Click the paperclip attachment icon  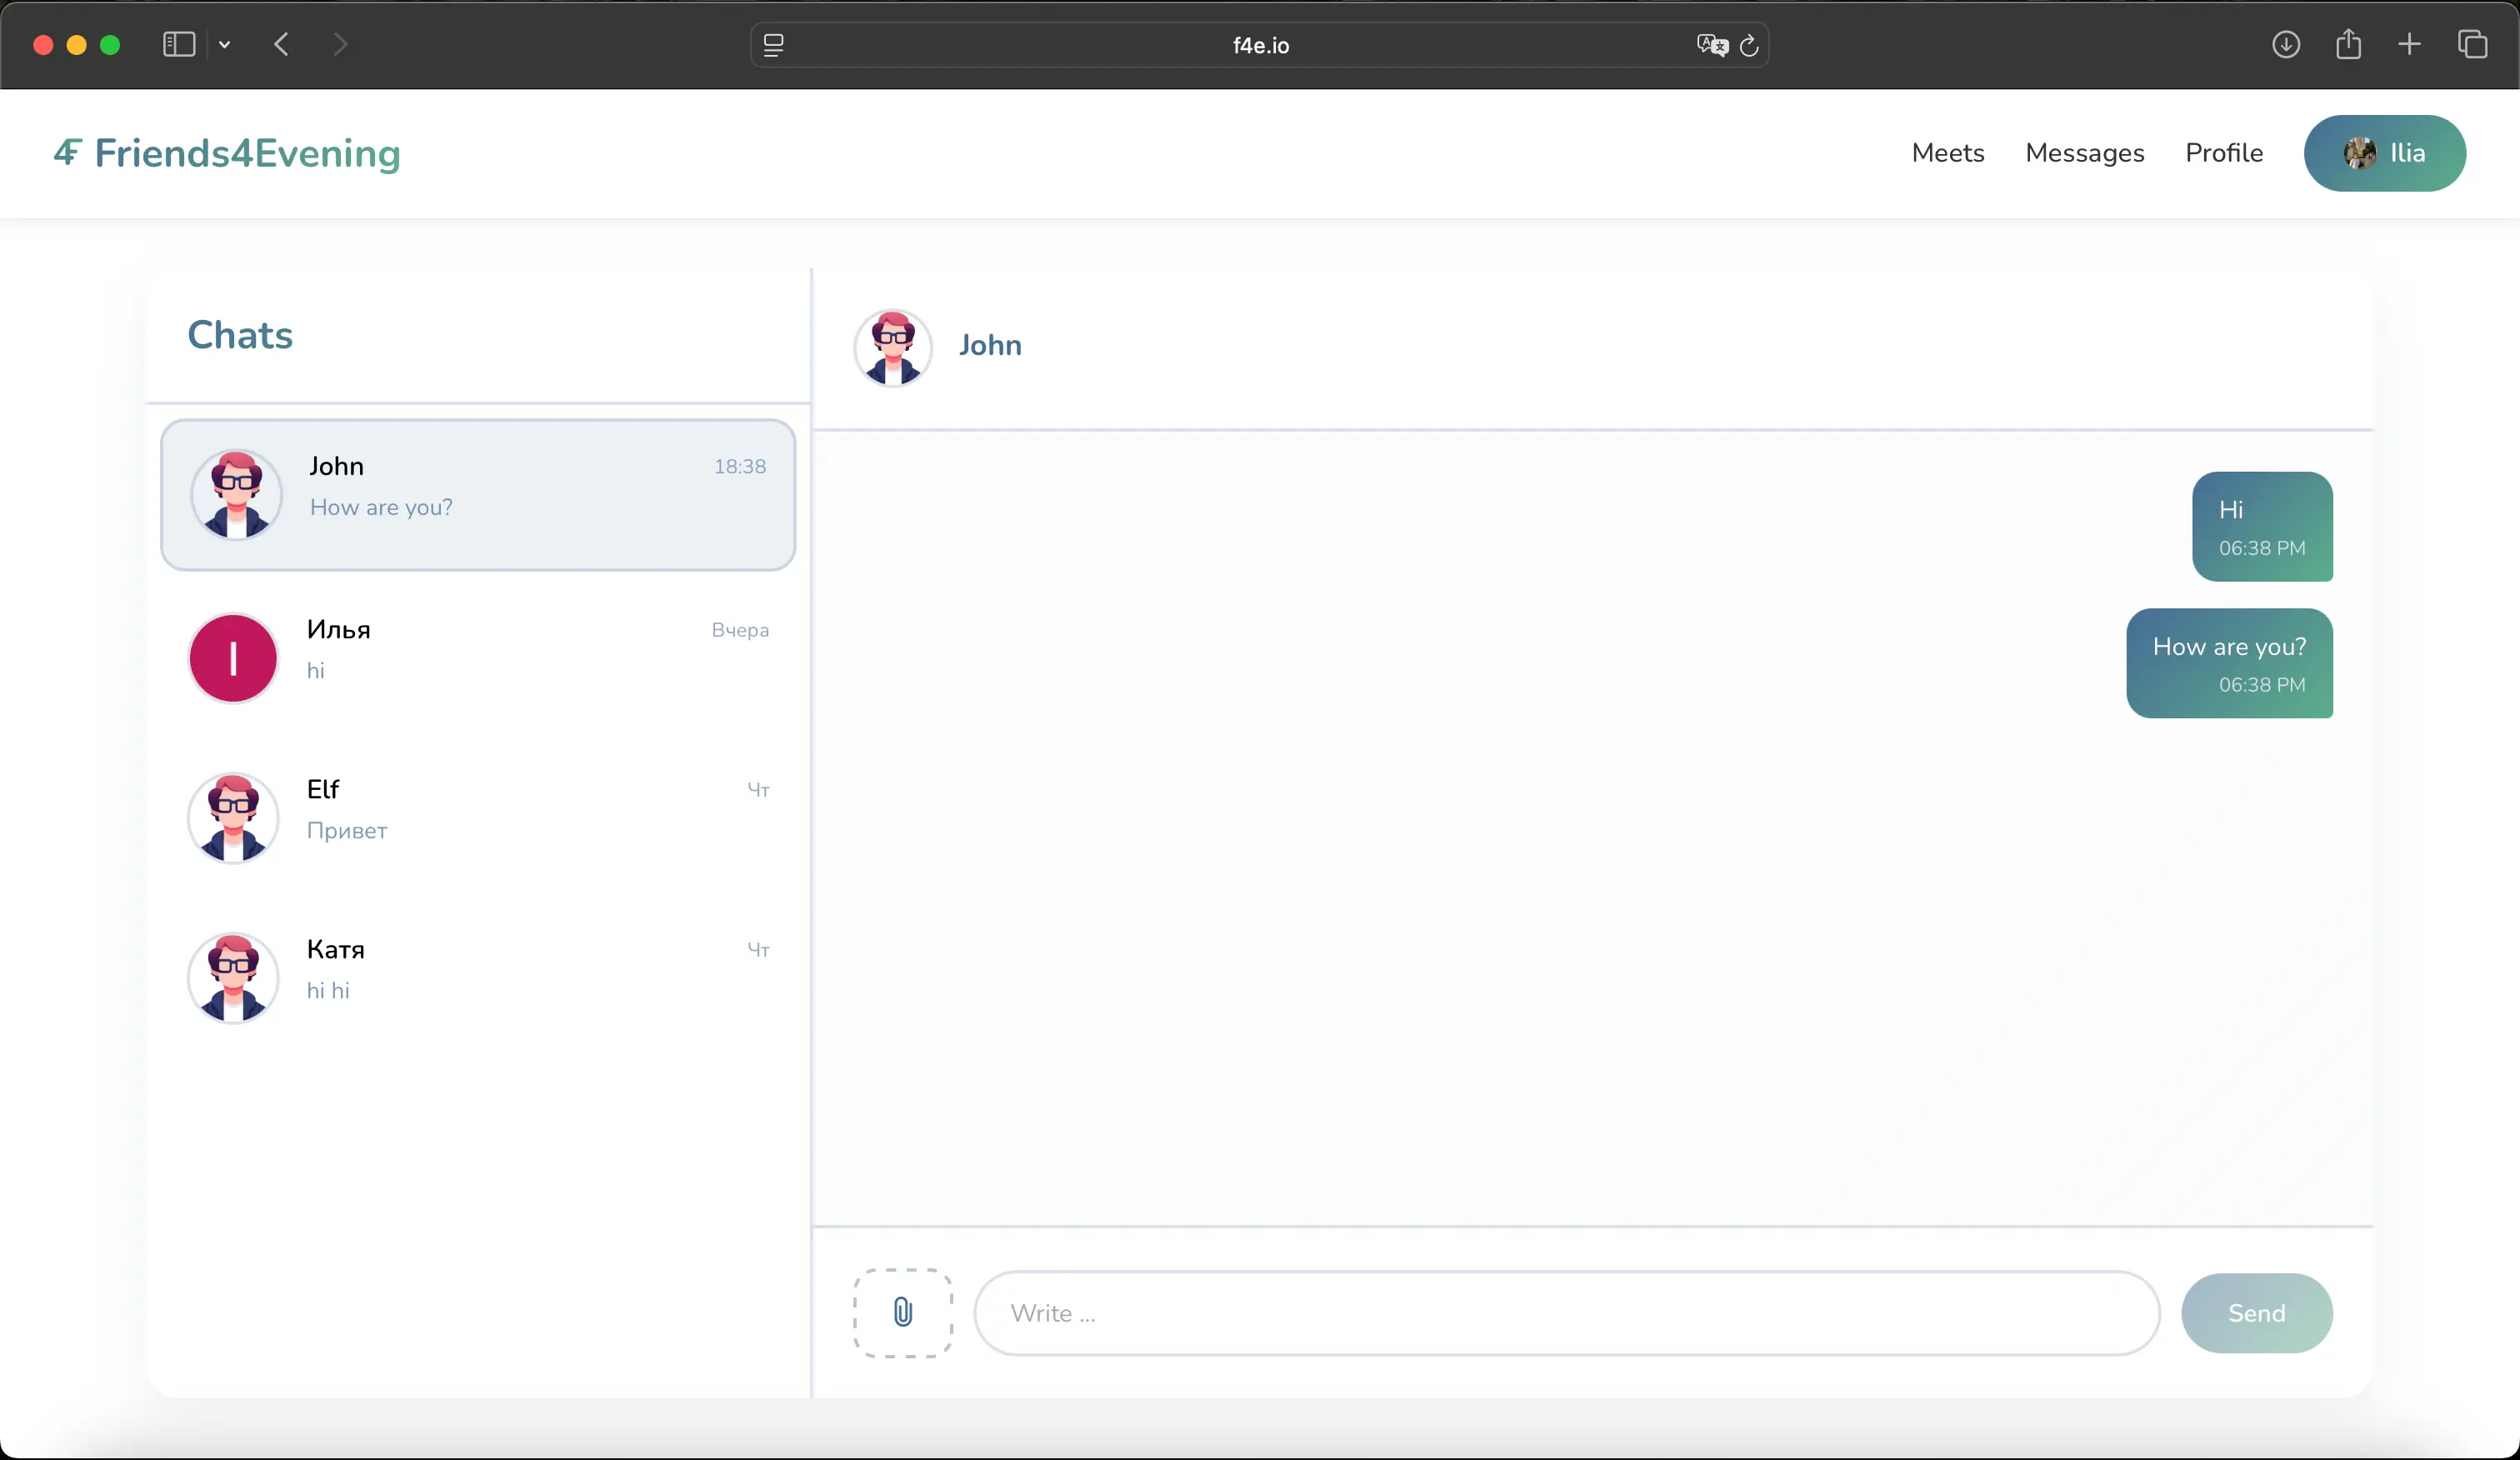pos(902,1312)
